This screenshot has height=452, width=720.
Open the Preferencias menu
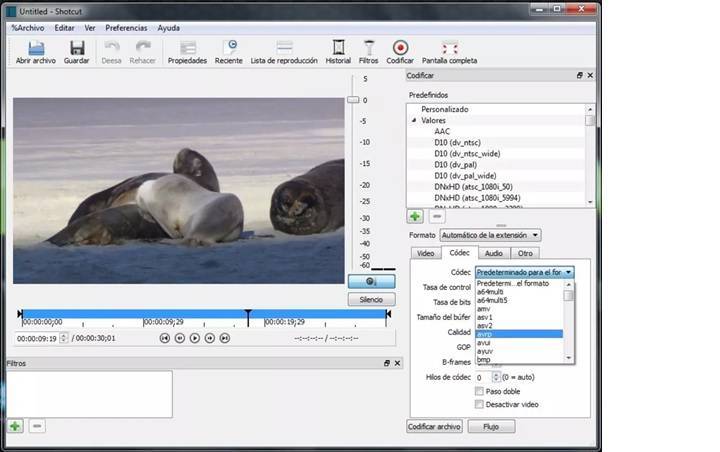click(x=126, y=28)
